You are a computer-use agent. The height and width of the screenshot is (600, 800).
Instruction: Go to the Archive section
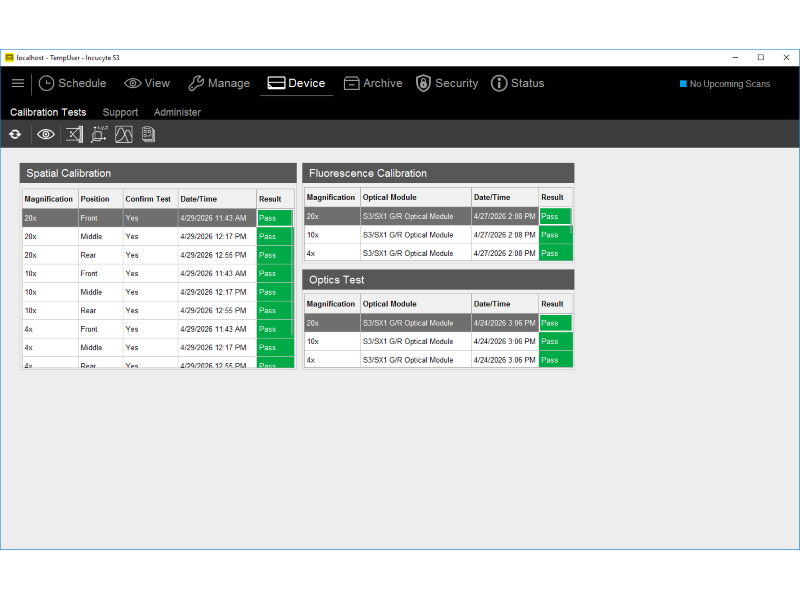tap(373, 83)
